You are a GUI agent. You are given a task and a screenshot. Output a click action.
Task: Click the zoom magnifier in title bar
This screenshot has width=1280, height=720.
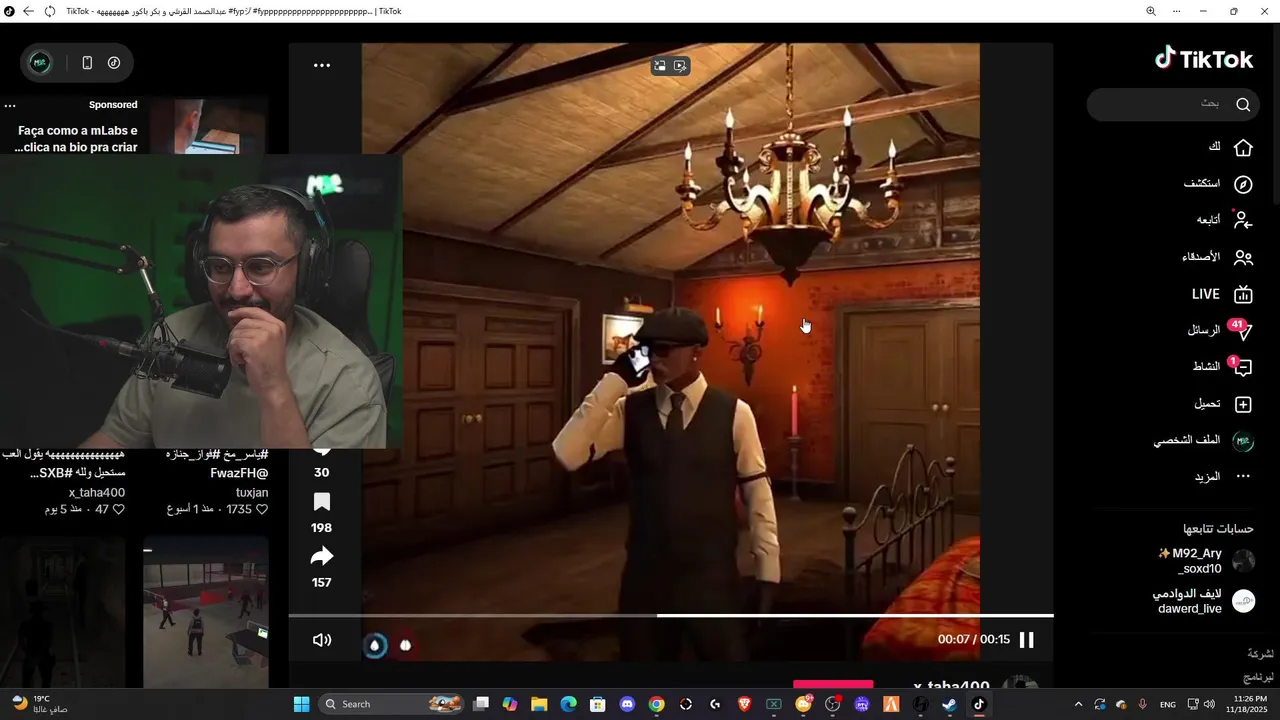(x=1151, y=11)
